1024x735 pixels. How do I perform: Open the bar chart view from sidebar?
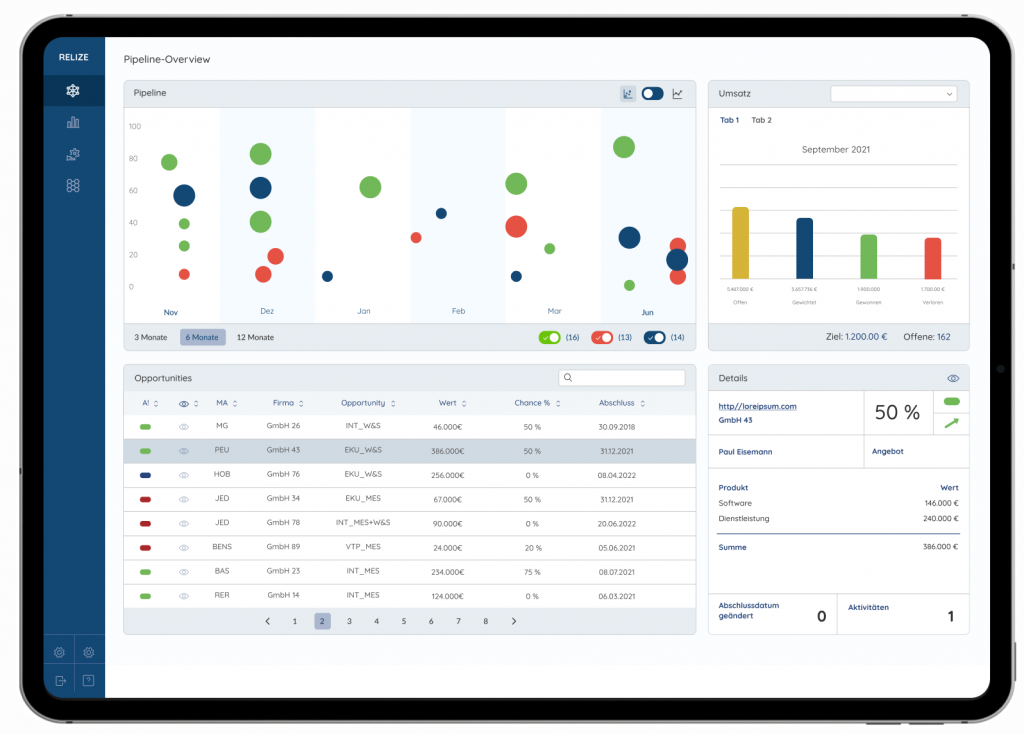(x=72, y=121)
